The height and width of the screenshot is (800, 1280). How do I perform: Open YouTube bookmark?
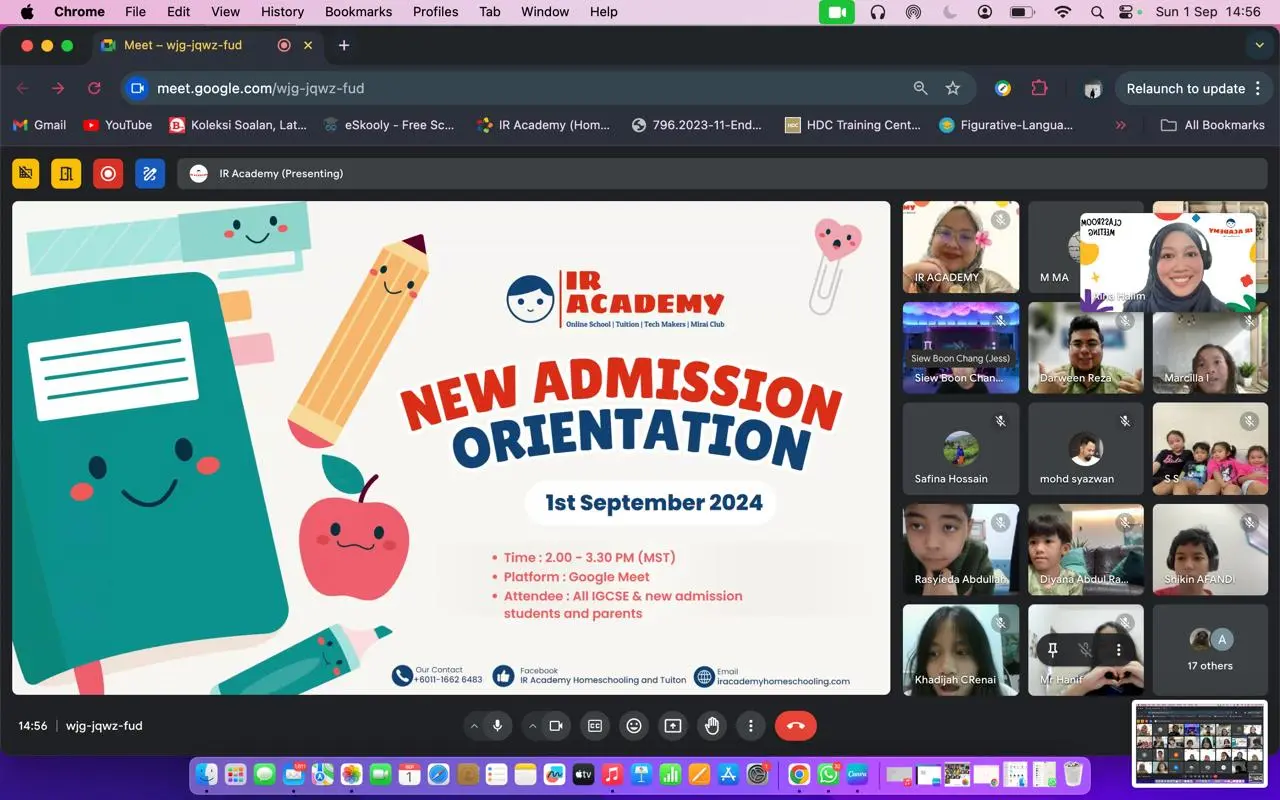click(x=118, y=125)
